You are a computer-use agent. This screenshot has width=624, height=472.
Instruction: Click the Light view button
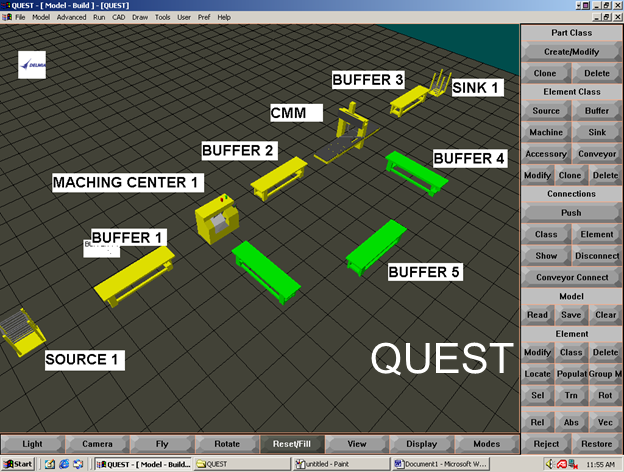tap(32, 444)
